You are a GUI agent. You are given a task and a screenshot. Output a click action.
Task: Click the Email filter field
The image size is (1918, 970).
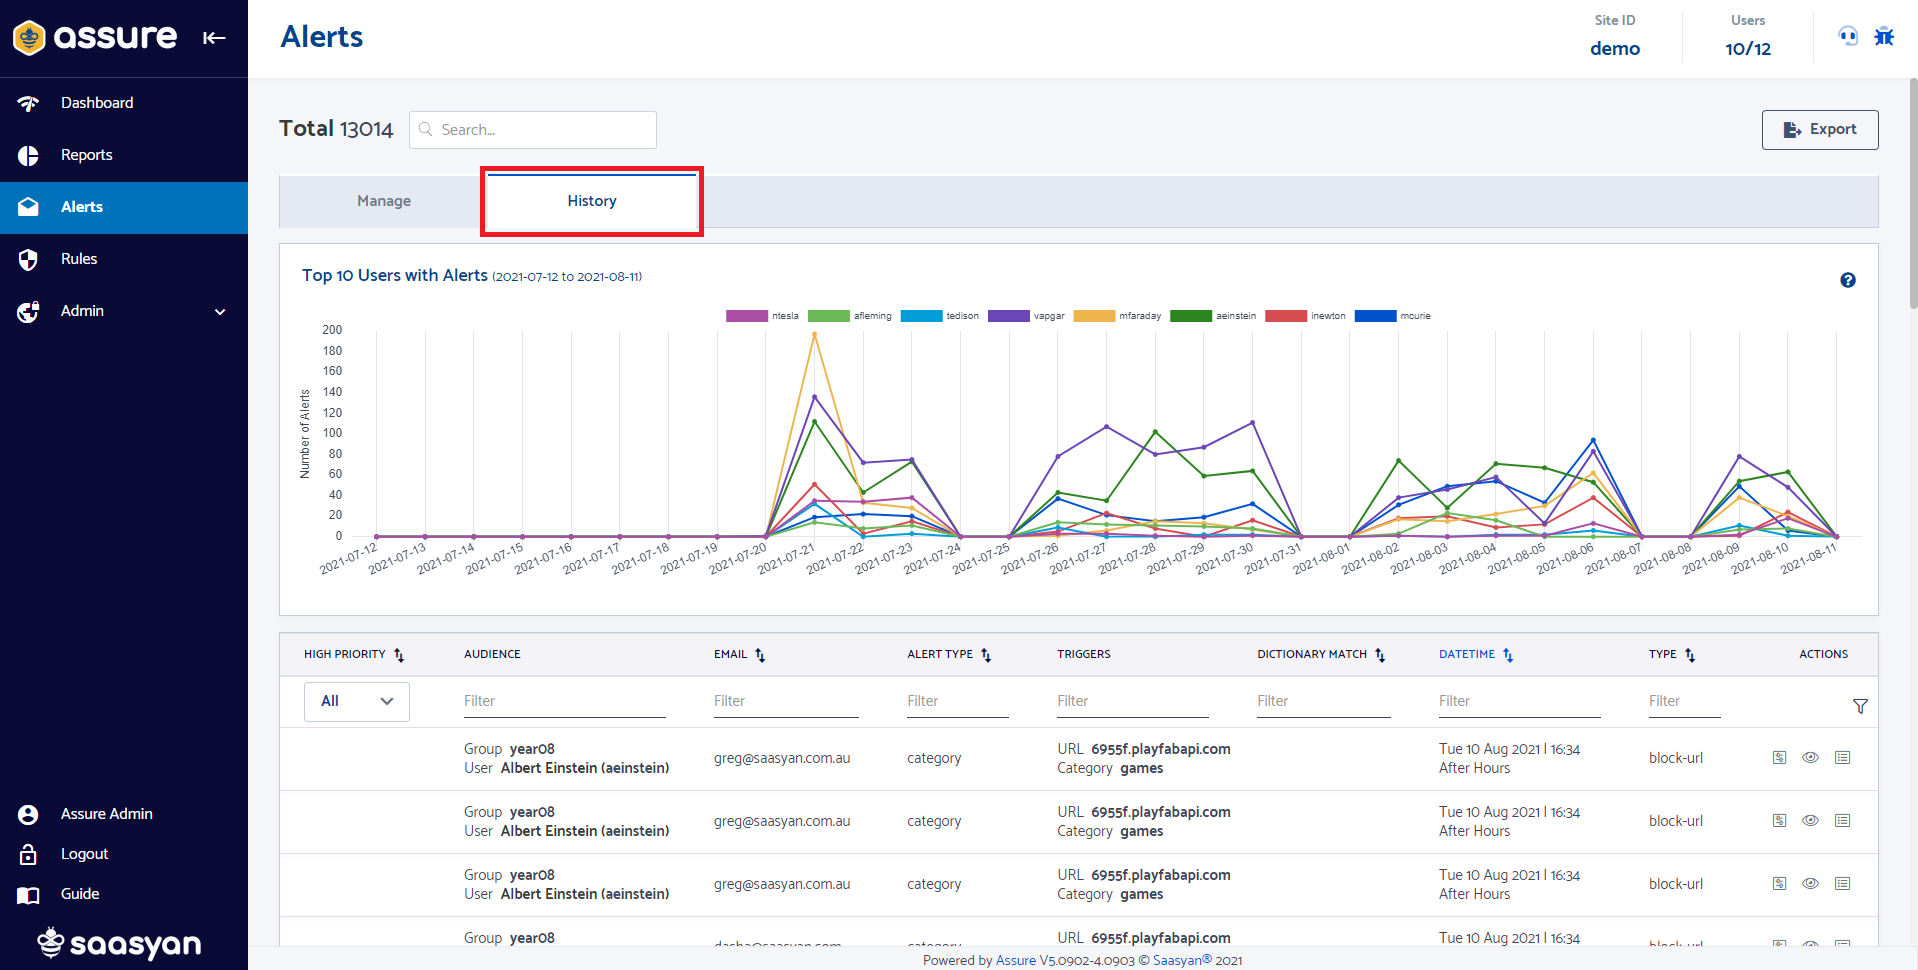coord(786,701)
